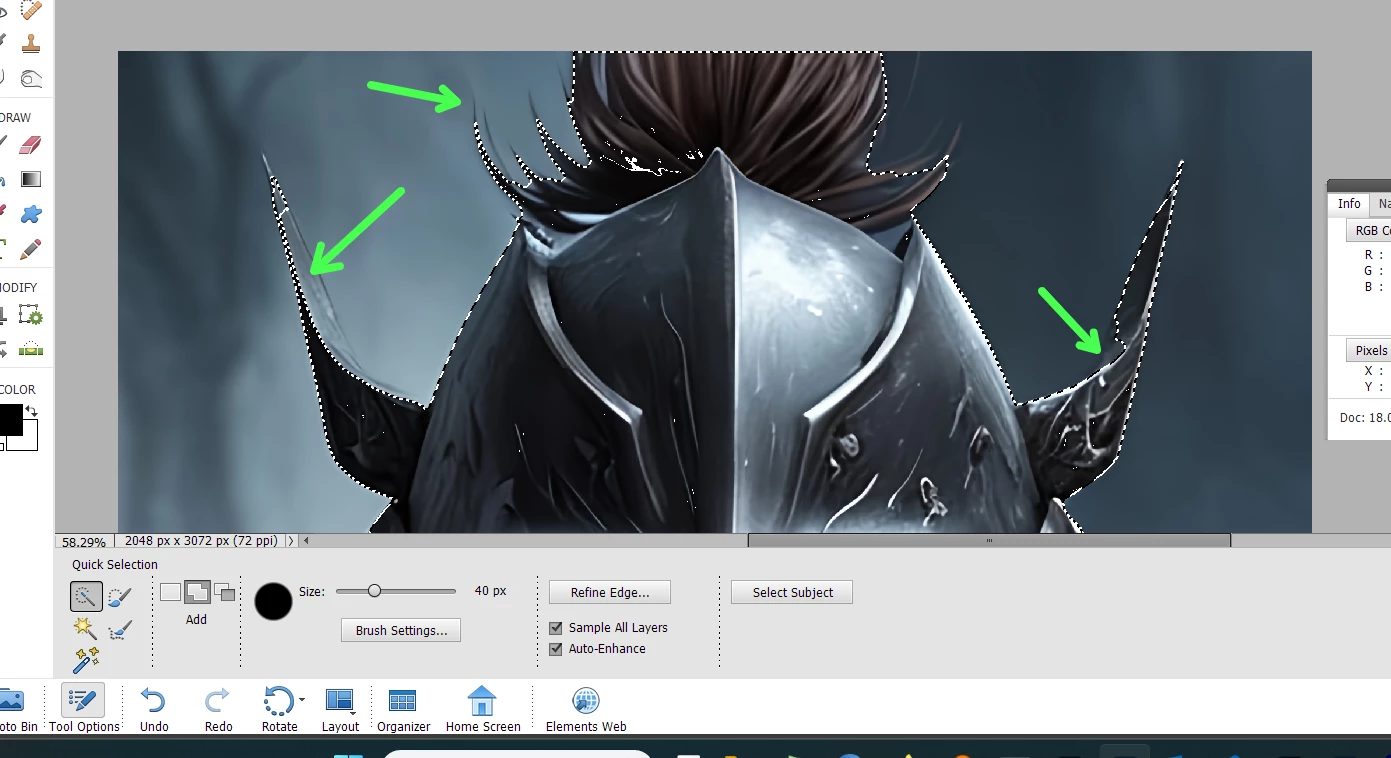Expand the document info status arrow

[x=291, y=541]
